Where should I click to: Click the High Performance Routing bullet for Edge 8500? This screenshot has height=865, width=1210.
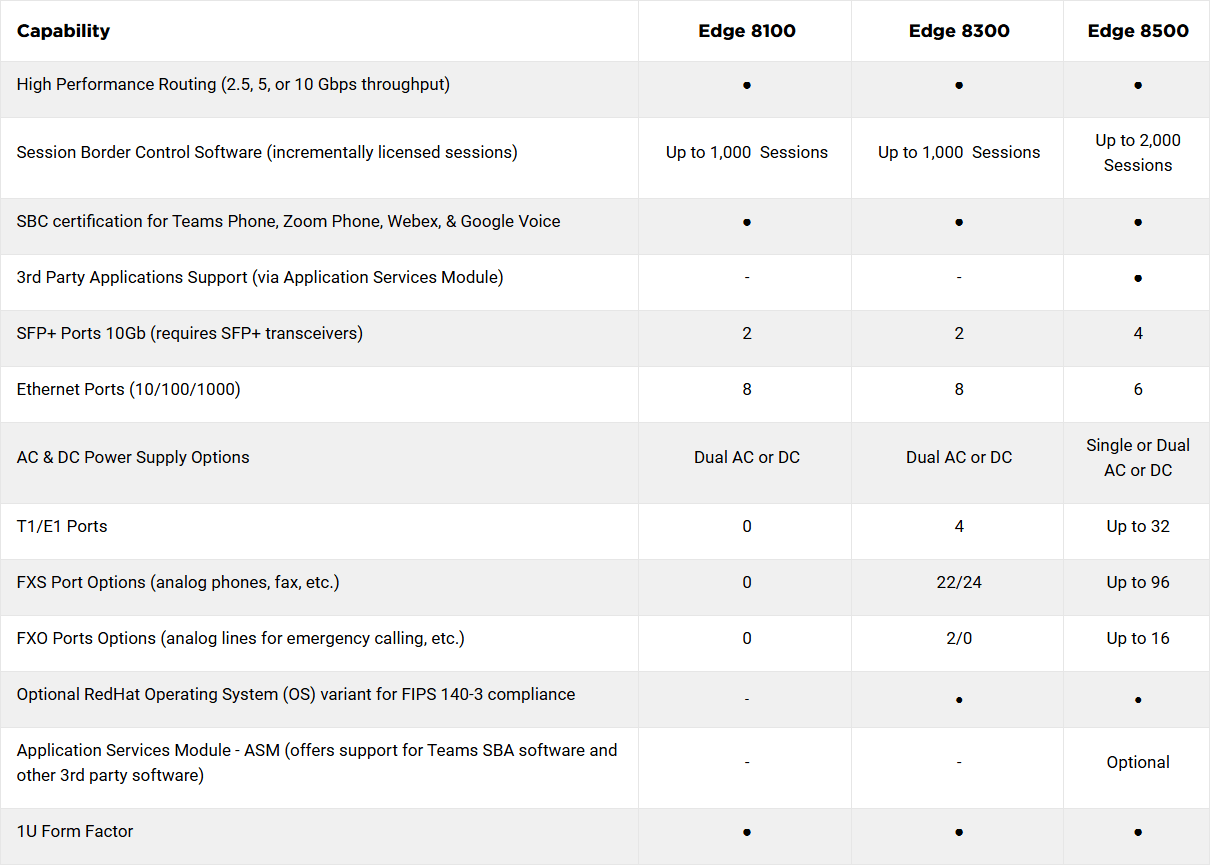pos(1138,86)
